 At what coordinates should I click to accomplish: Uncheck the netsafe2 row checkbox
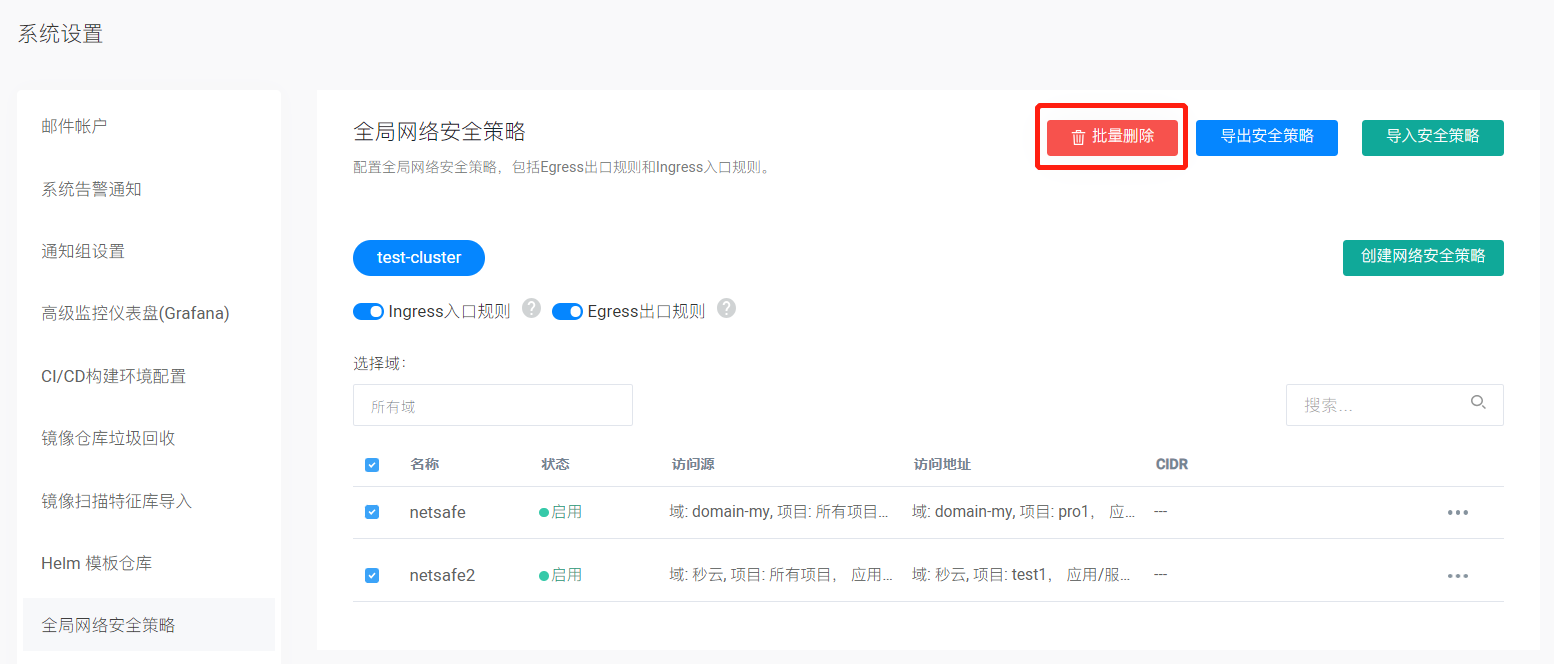pyautogui.click(x=372, y=575)
